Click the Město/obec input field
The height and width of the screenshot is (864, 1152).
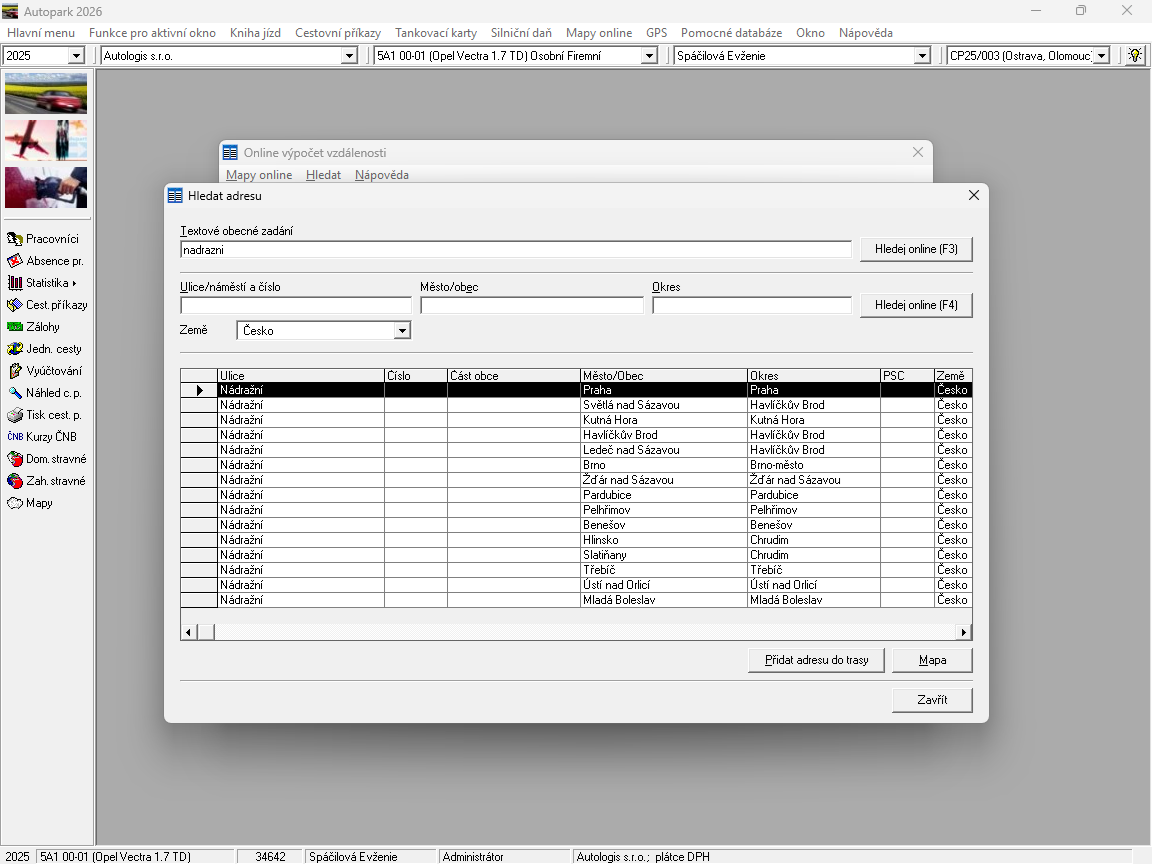coord(531,305)
